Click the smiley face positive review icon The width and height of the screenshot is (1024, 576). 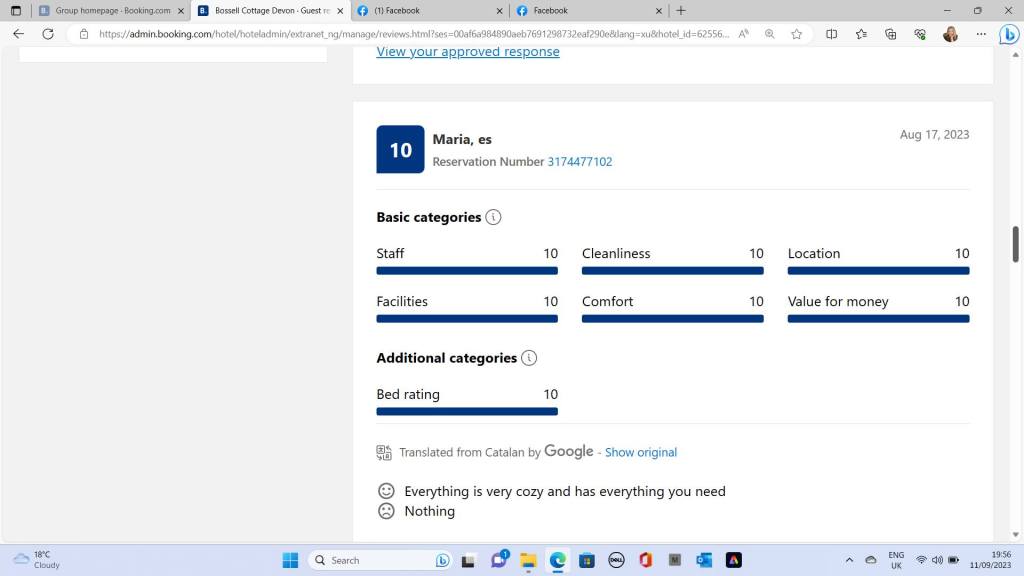pos(386,491)
